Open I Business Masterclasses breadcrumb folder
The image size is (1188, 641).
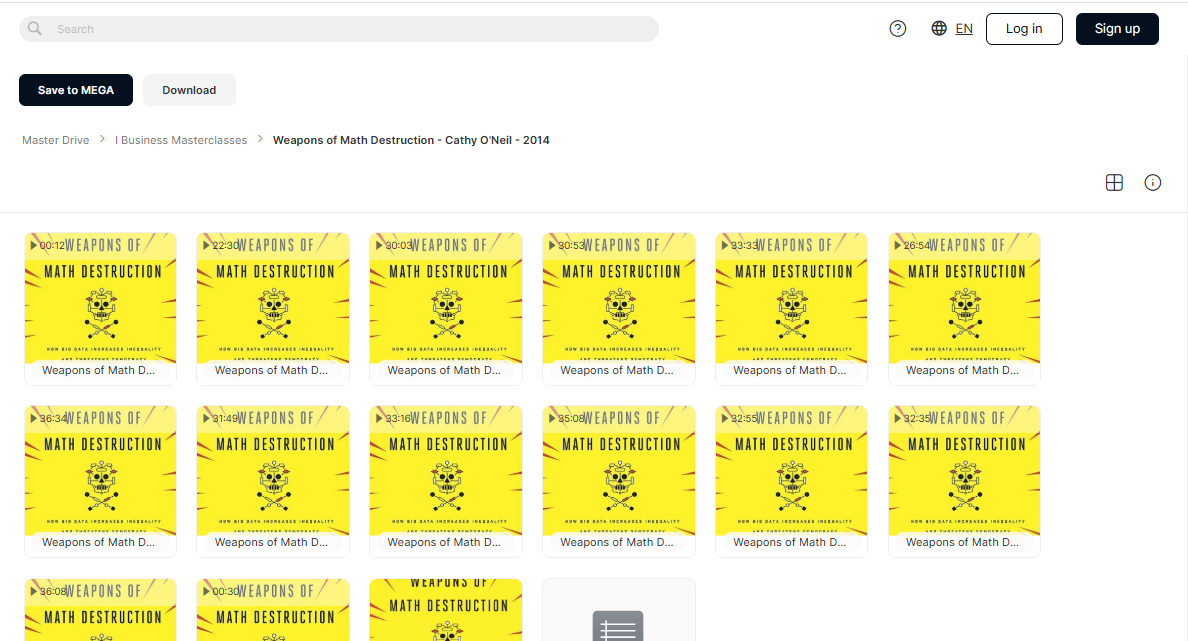181,140
